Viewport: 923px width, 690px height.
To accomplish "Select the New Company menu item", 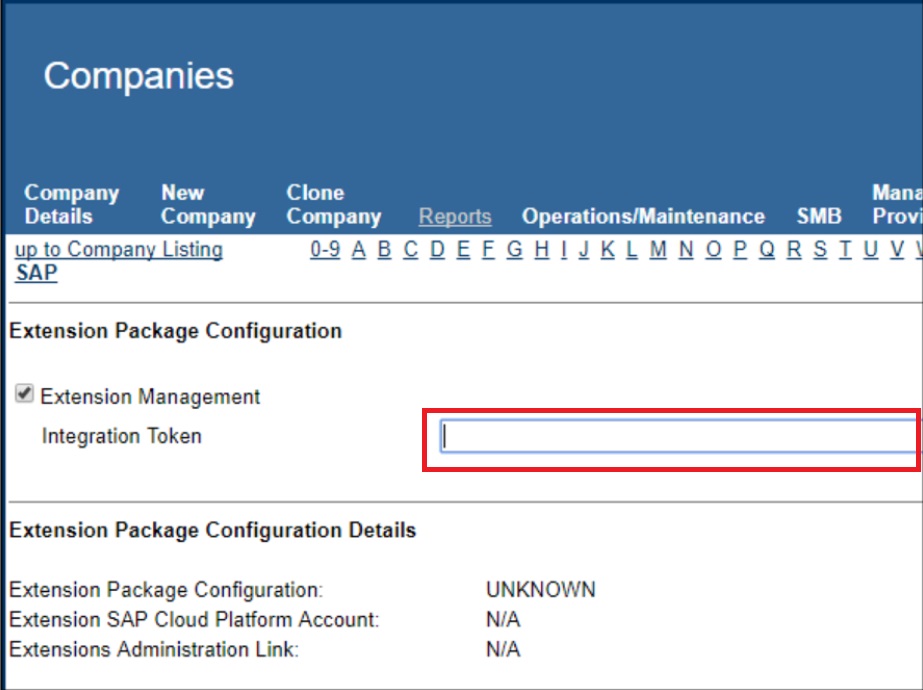I will pyautogui.click(x=208, y=205).
